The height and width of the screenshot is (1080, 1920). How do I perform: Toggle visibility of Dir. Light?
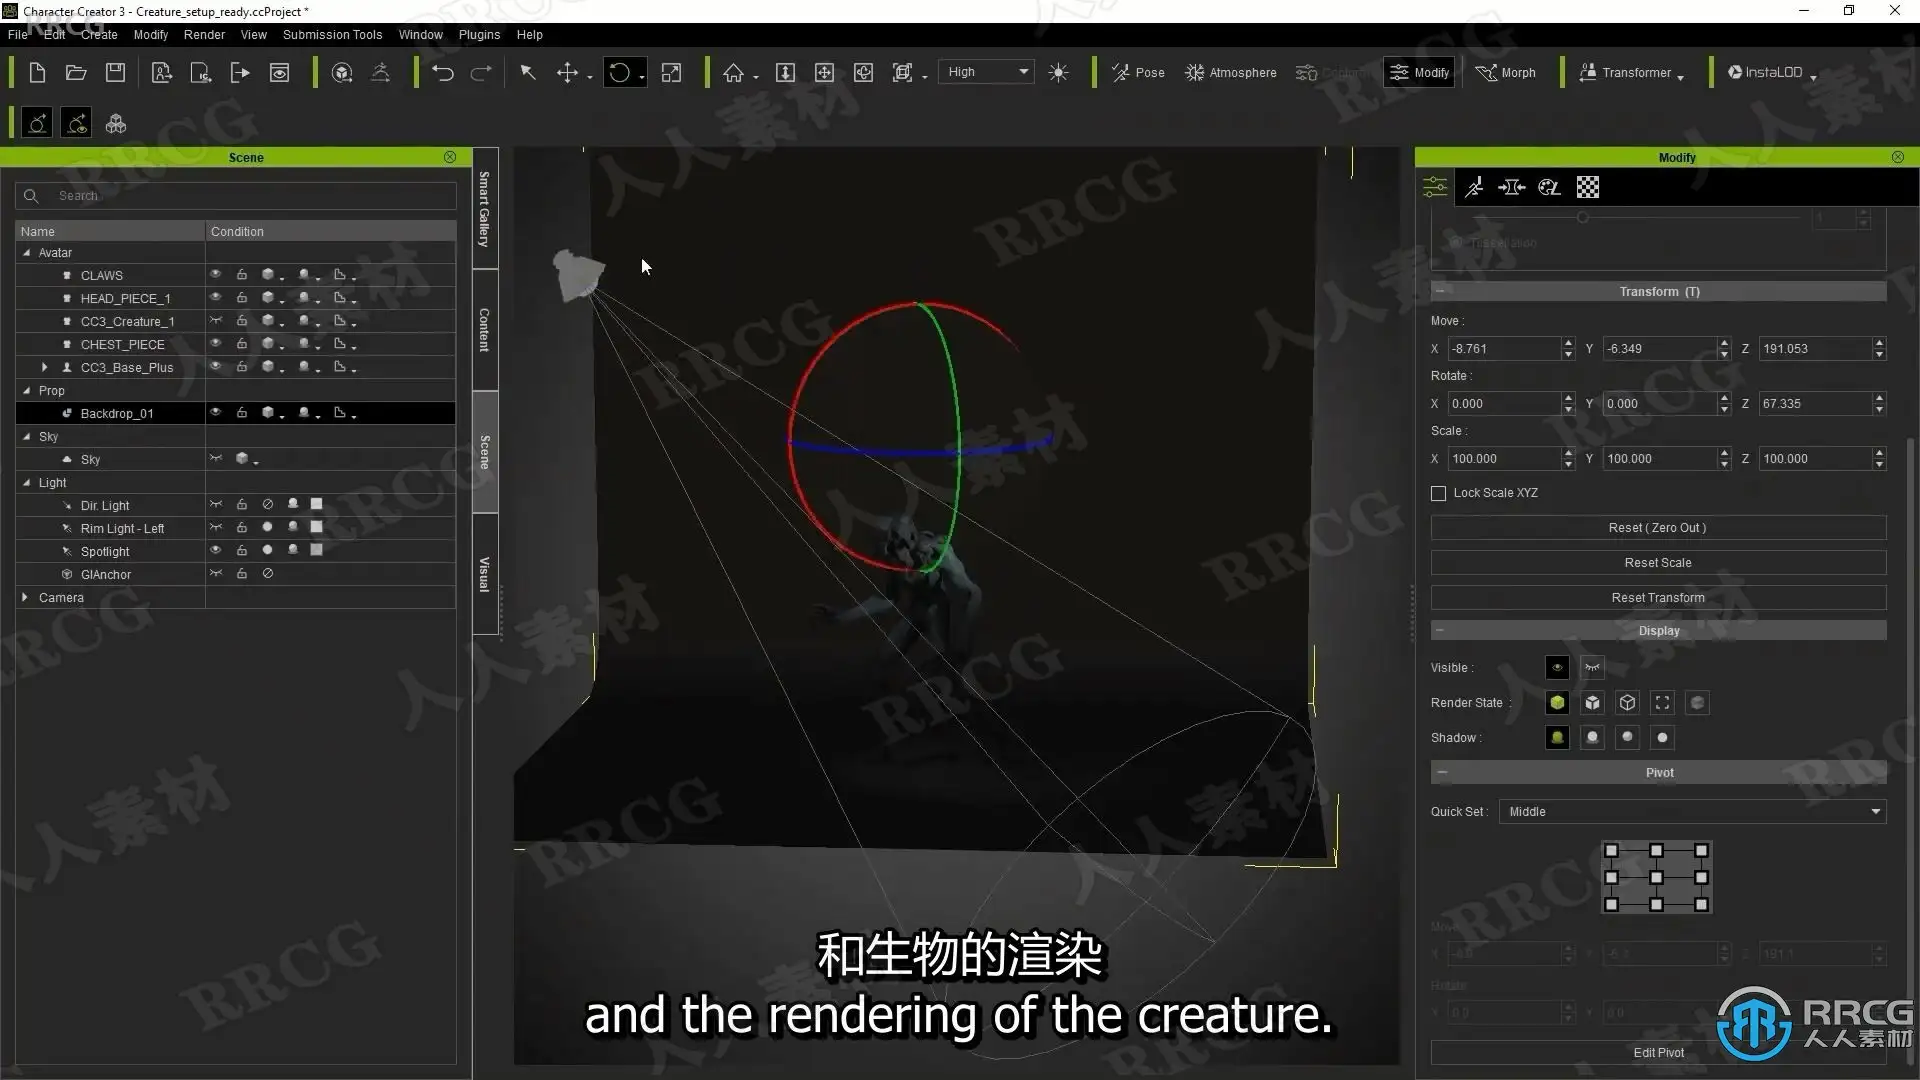(x=215, y=504)
